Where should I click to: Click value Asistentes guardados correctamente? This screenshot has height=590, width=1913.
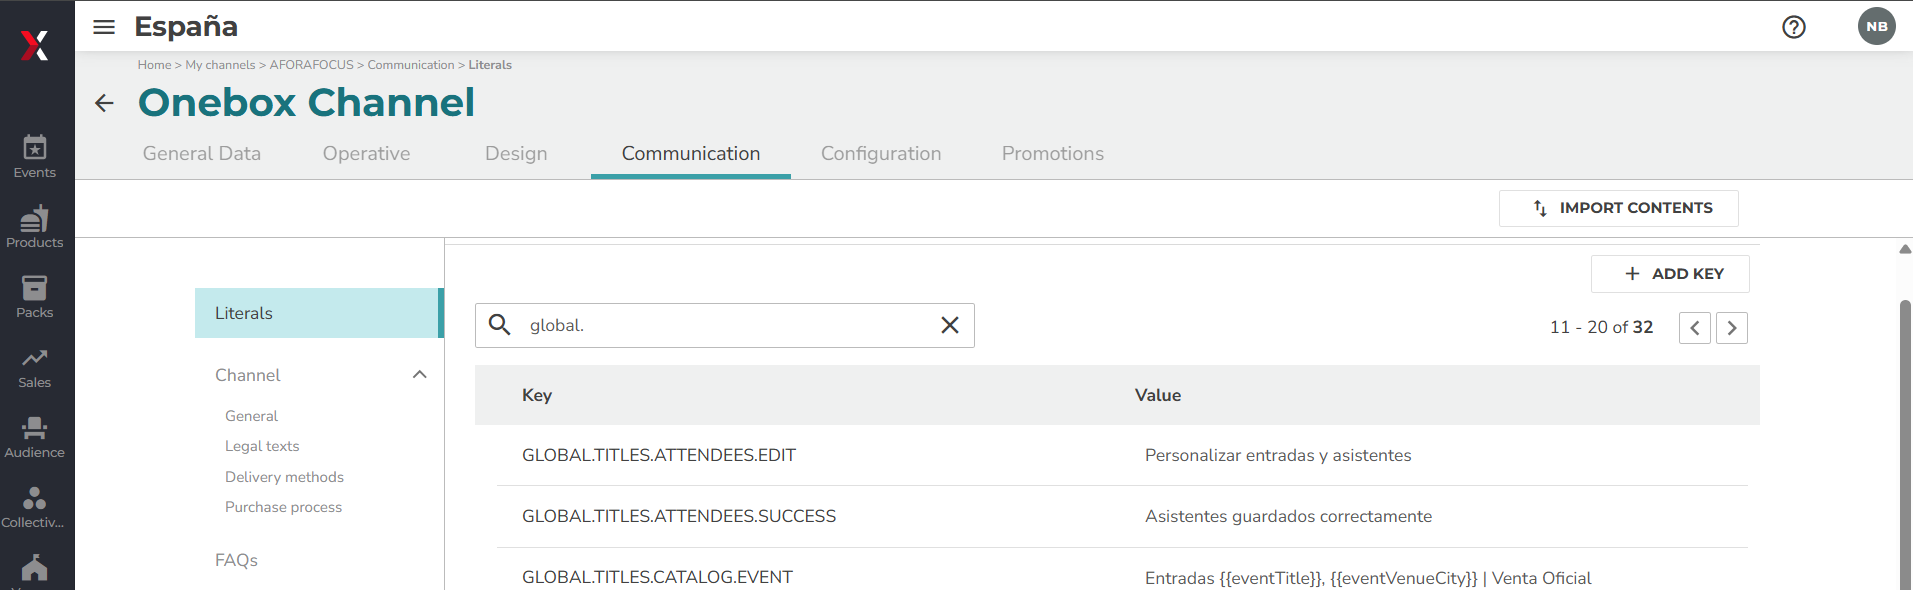tap(1288, 516)
